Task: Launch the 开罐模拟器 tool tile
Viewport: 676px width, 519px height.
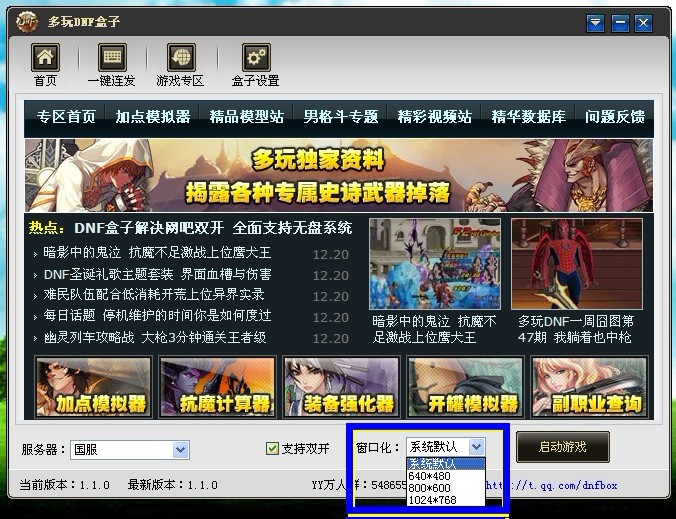Action: pos(464,386)
